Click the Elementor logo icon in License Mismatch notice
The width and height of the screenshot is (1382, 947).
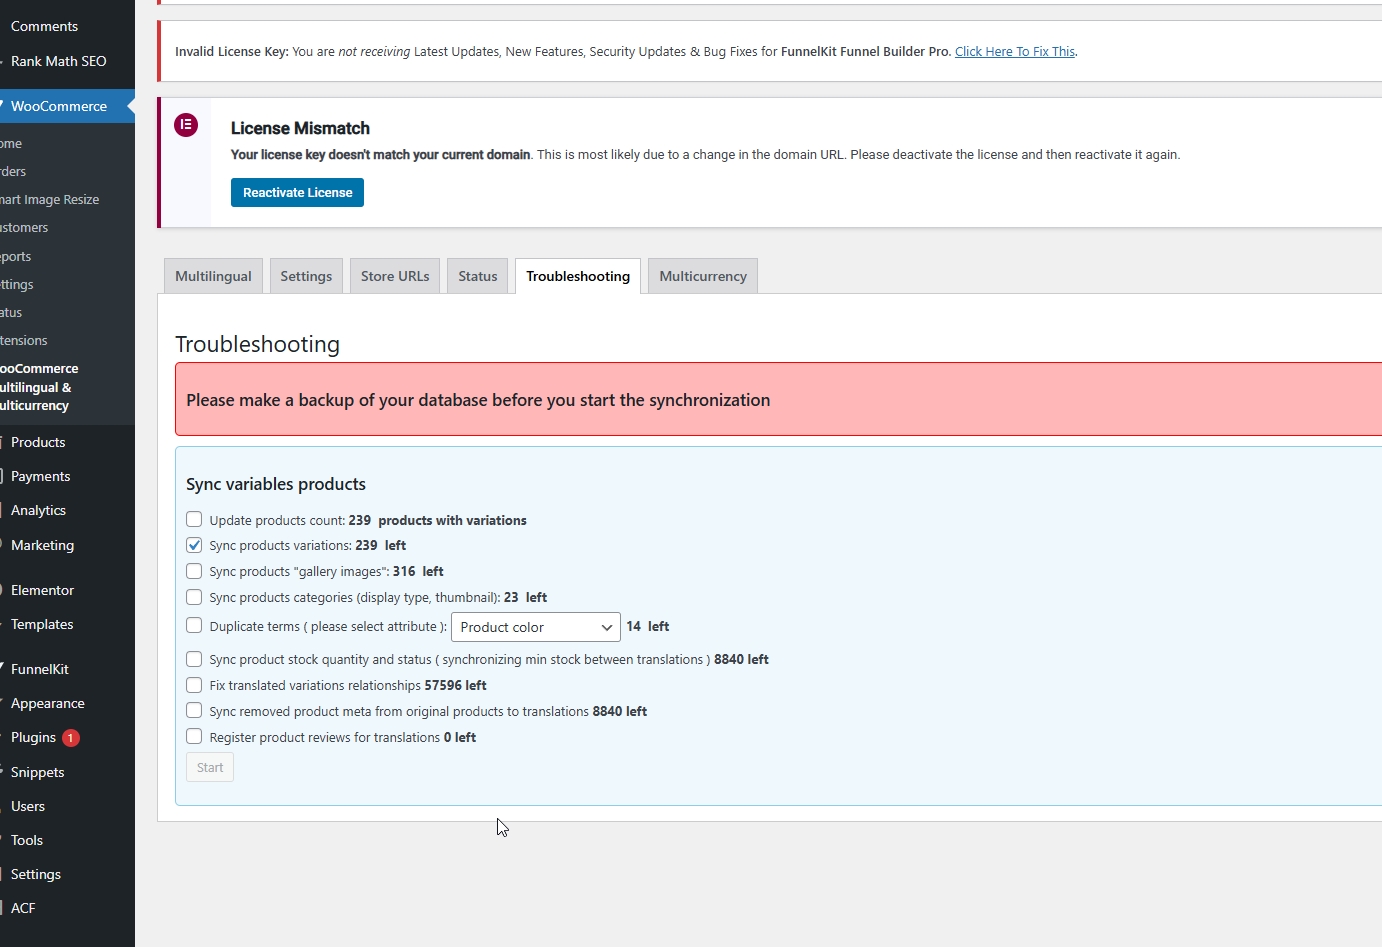click(x=186, y=125)
